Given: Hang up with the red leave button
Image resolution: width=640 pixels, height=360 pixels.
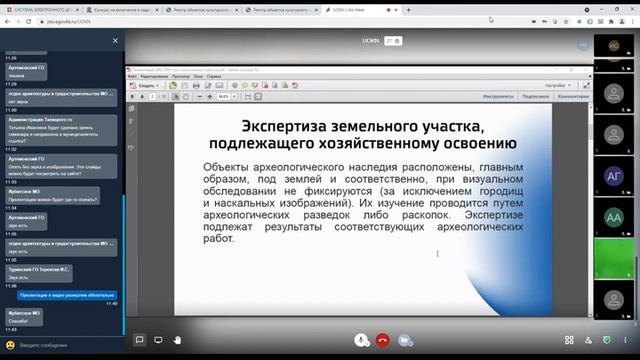Looking at the screenshot, I should (x=383, y=340).
